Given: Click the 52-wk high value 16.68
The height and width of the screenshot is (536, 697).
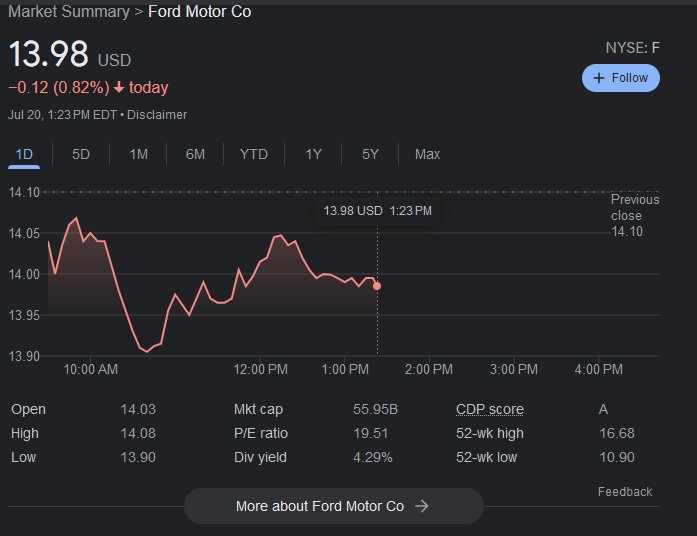Looking at the screenshot, I should pyautogui.click(x=617, y=433).
